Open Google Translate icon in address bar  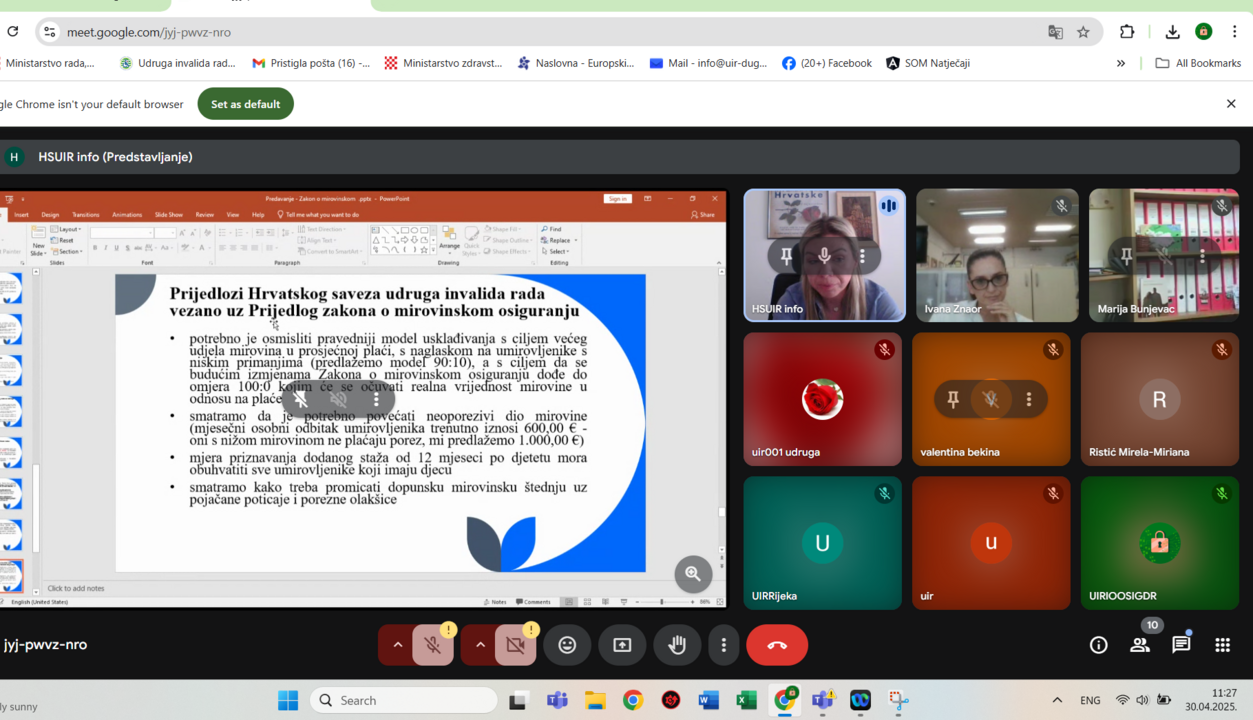(x=1055, y=32)
